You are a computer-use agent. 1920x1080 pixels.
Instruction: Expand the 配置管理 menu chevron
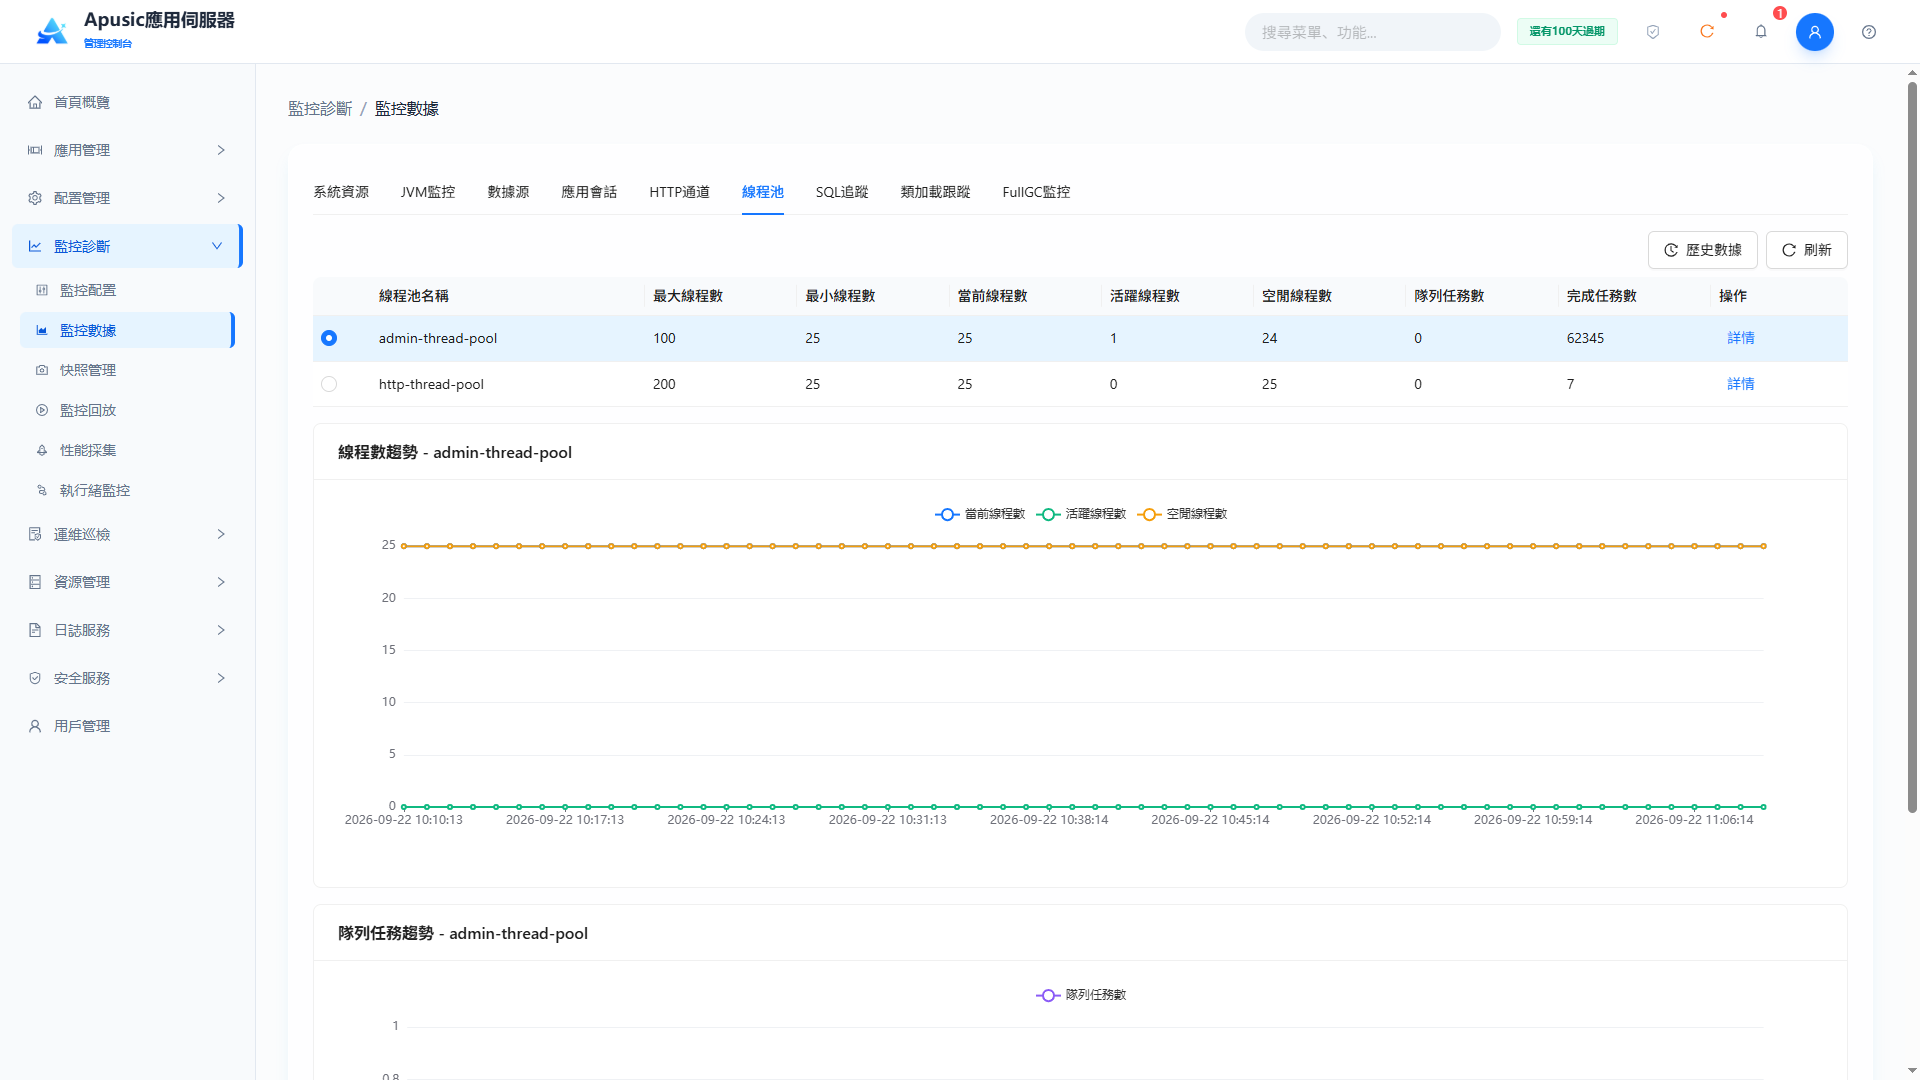click(221, 198)
